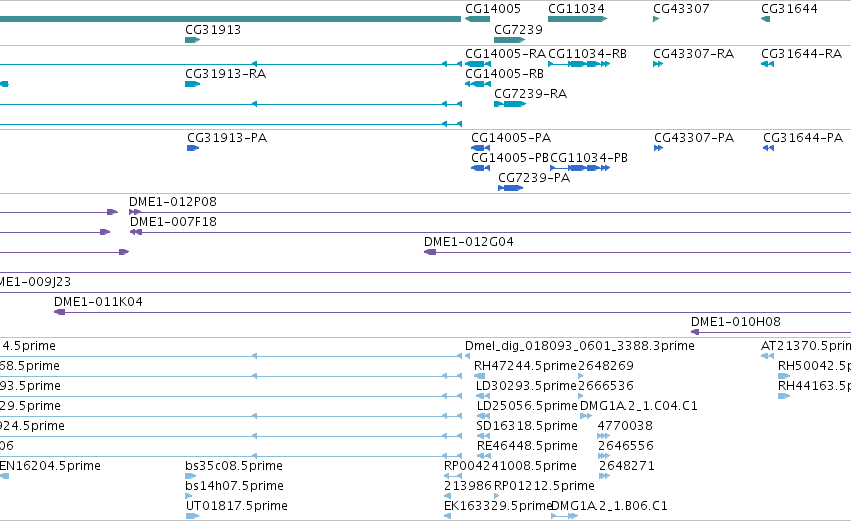Select the CG14005 gene label
This screenshot has width=851, height=521.
[x=493, y=9]
